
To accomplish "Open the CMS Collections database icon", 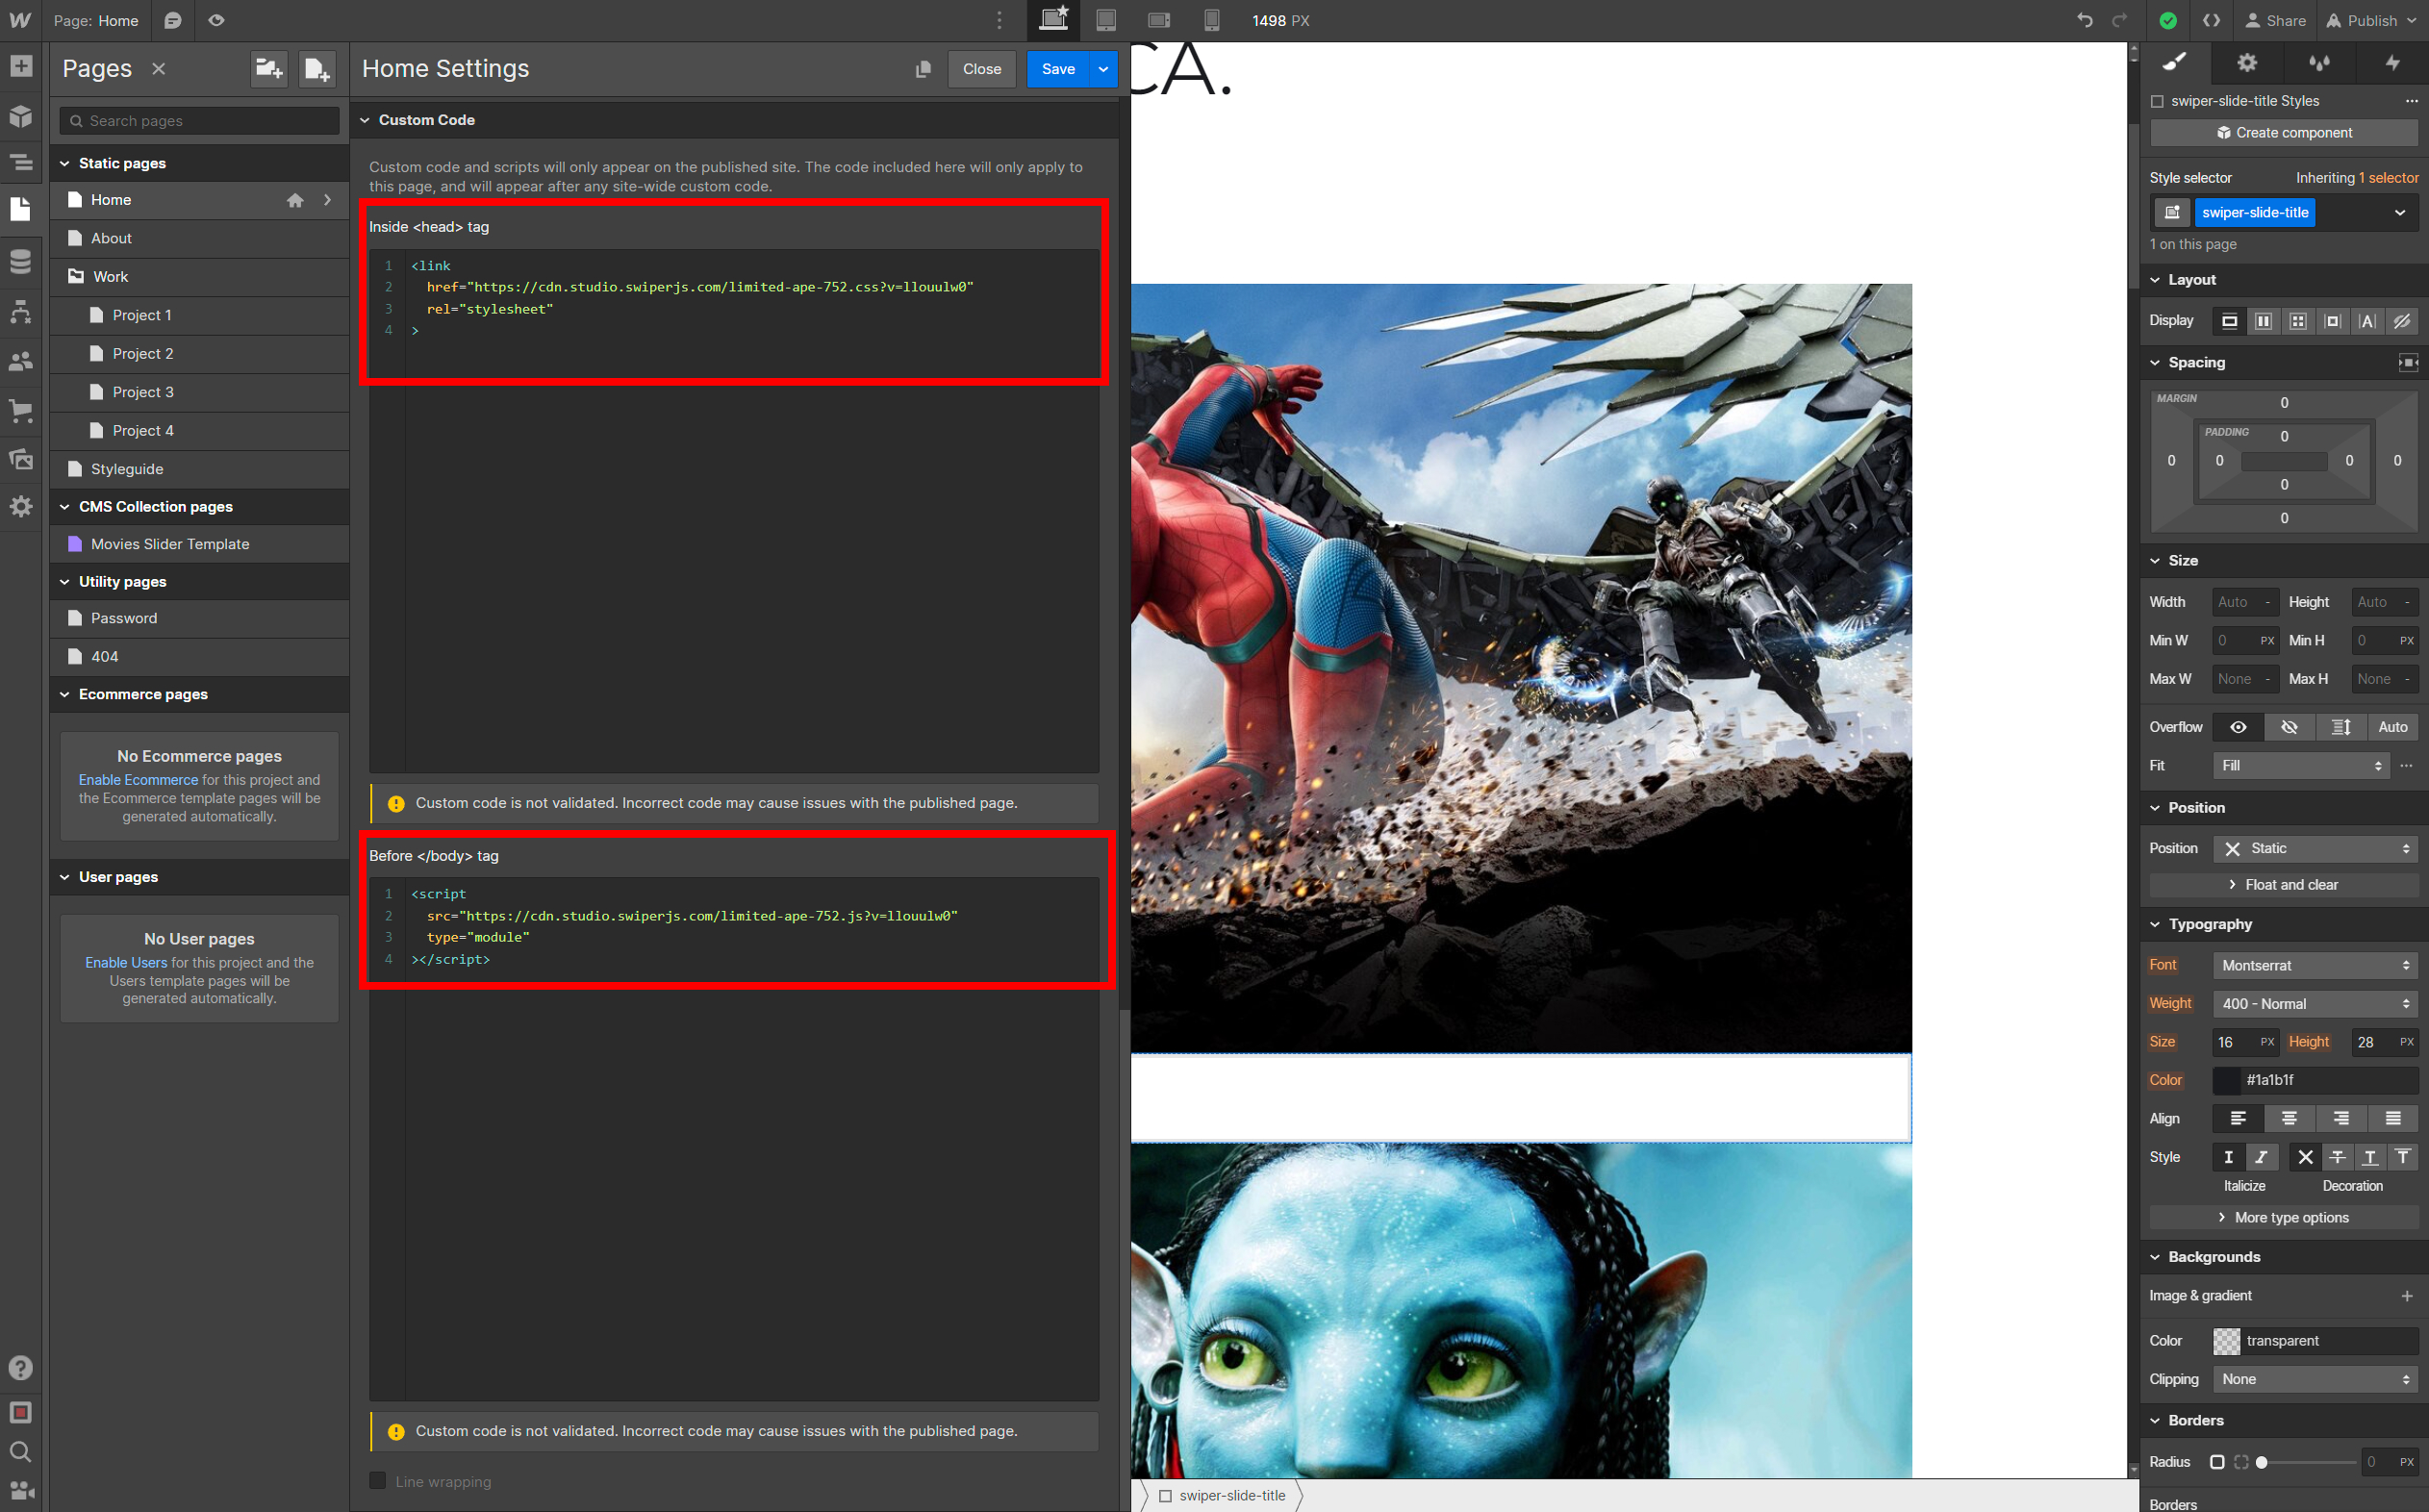I will pyautogui.click(x=20, y=262).
